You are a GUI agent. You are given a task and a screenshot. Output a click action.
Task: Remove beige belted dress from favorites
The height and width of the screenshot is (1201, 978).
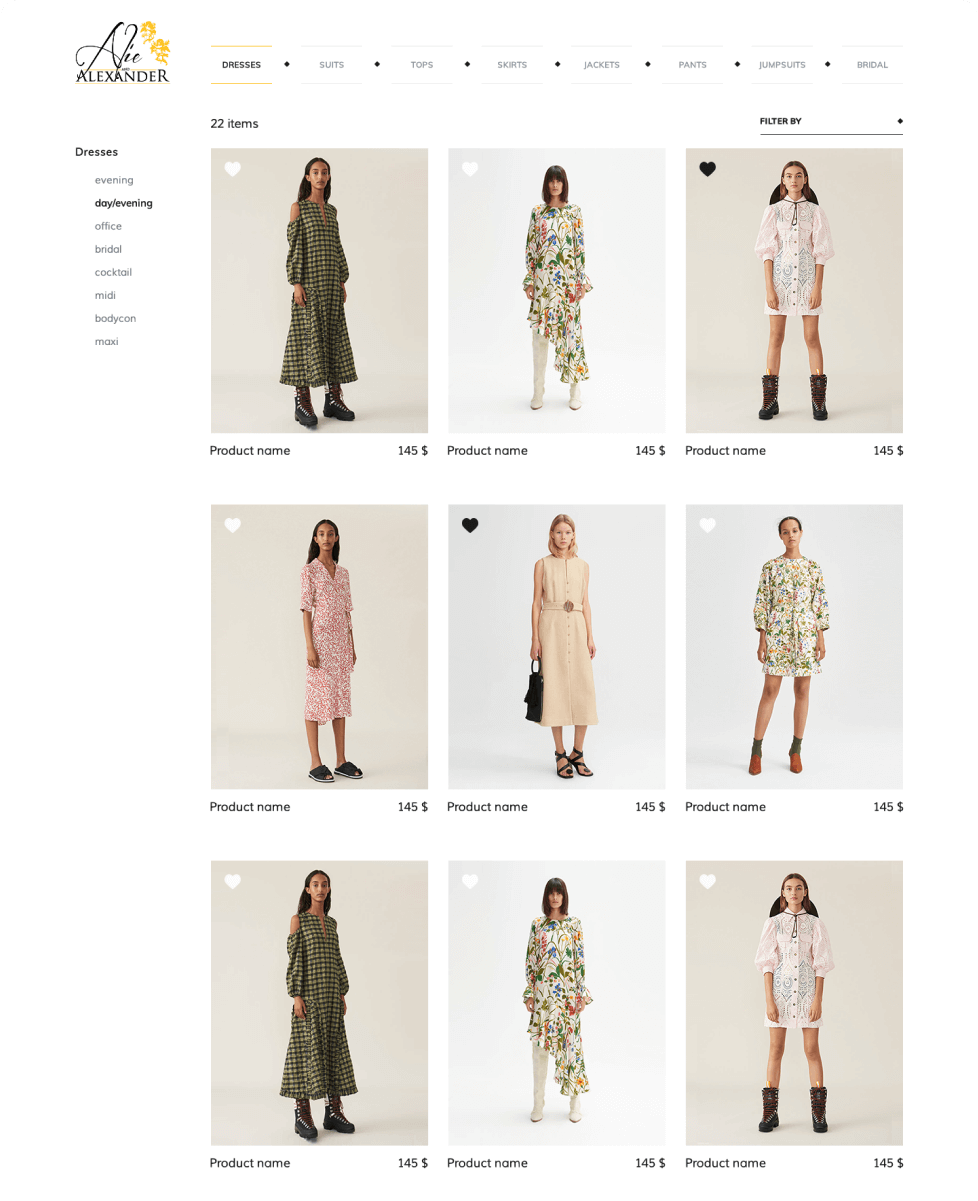tap(470, 526)
